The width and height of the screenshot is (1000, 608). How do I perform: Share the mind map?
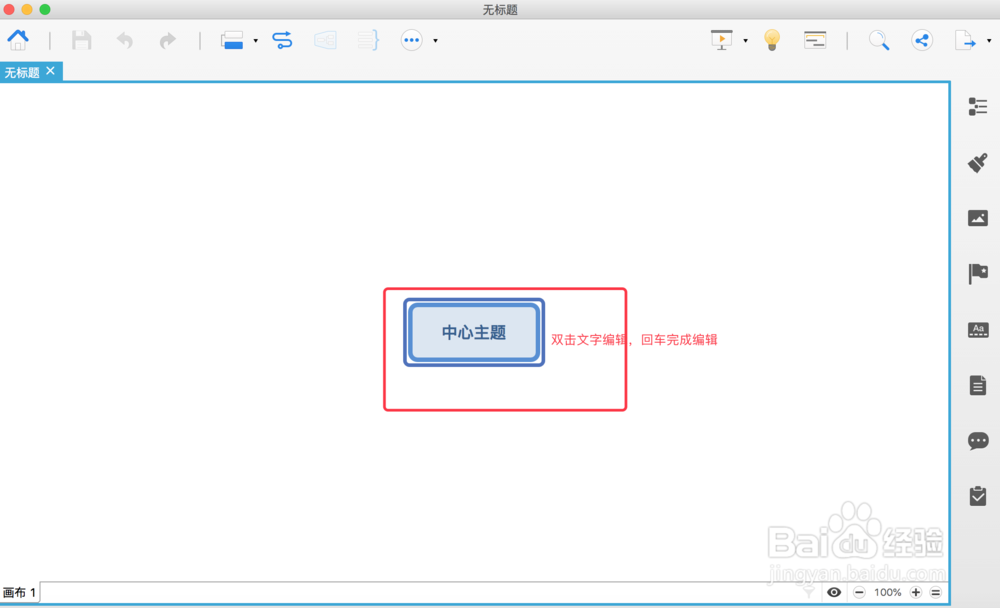[922, 40]
